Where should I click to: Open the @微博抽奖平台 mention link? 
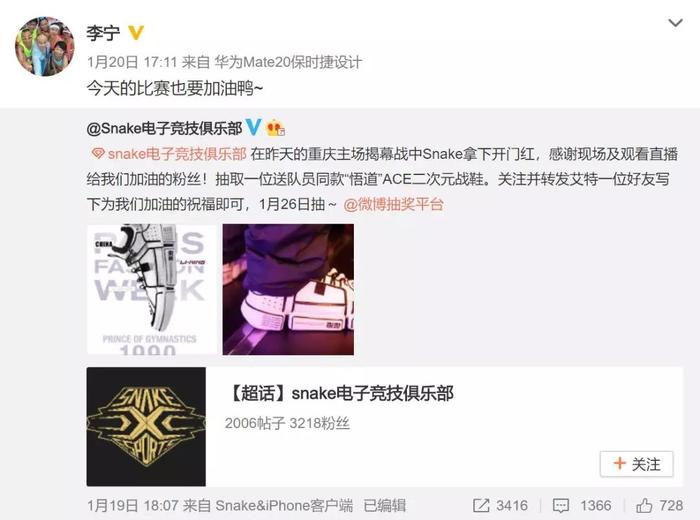click(x=393, y=204)
